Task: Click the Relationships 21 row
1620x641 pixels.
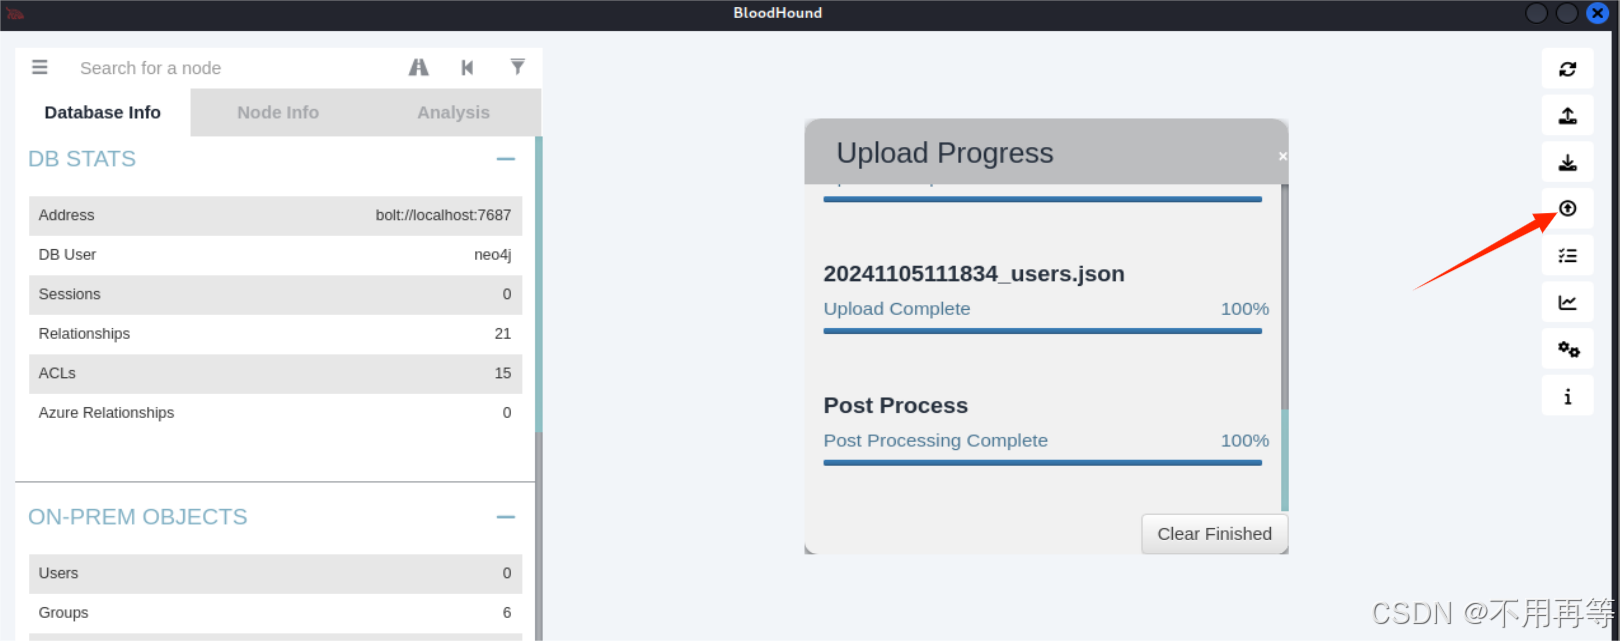Action: 275,334
